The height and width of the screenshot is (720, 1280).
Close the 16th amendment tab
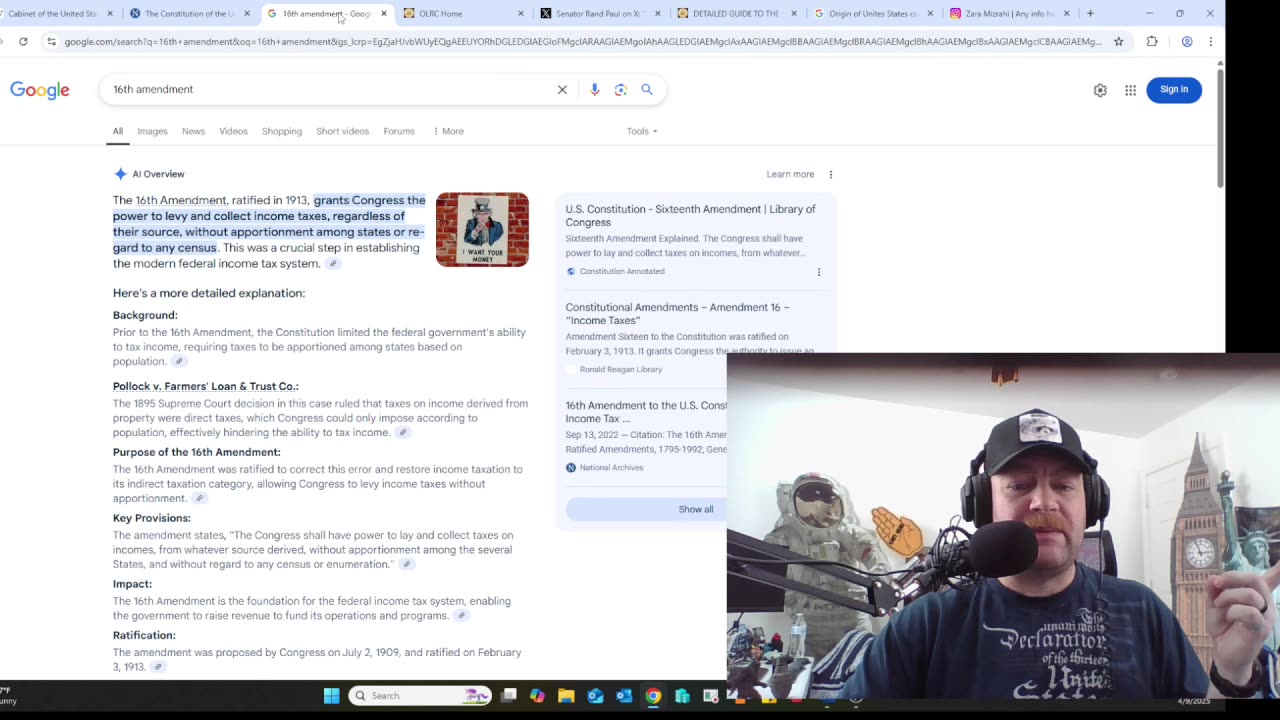click(383, 13)
